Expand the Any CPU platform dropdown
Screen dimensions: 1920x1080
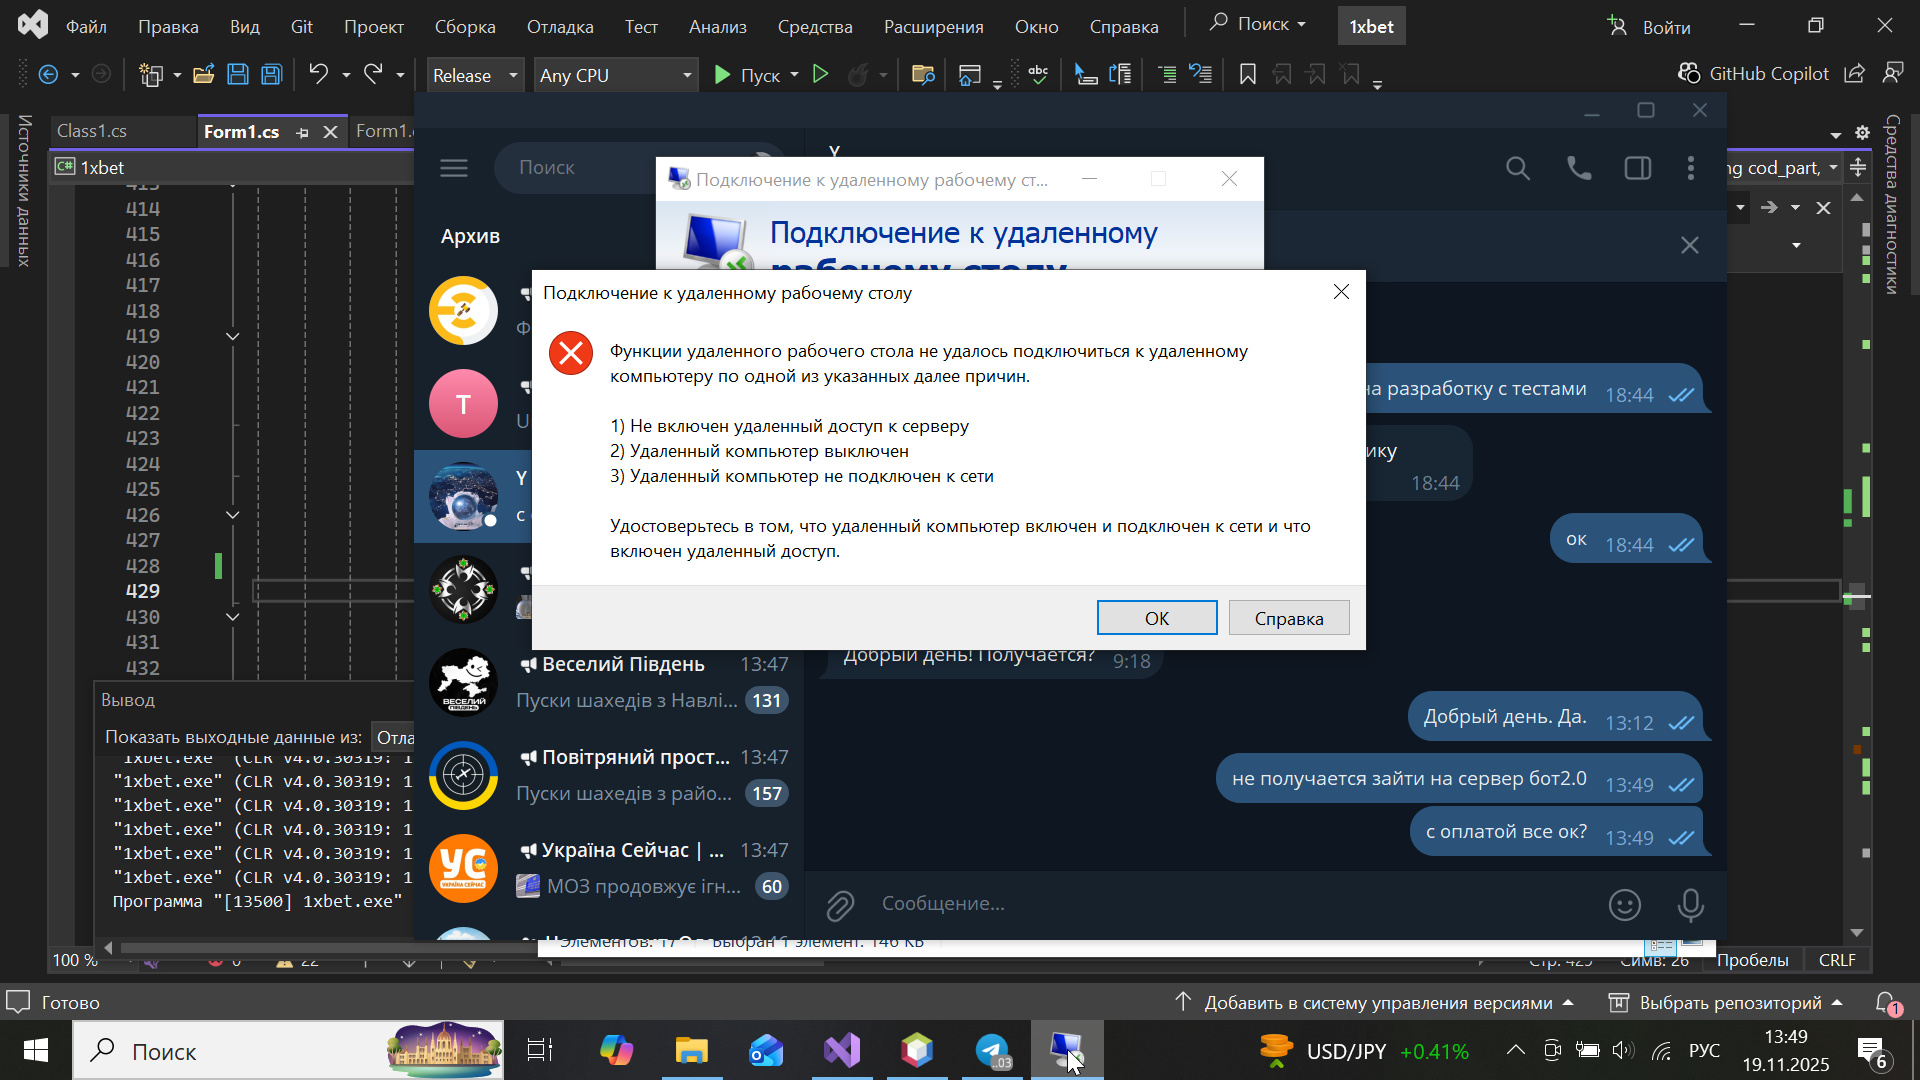(x=616, y=75)
